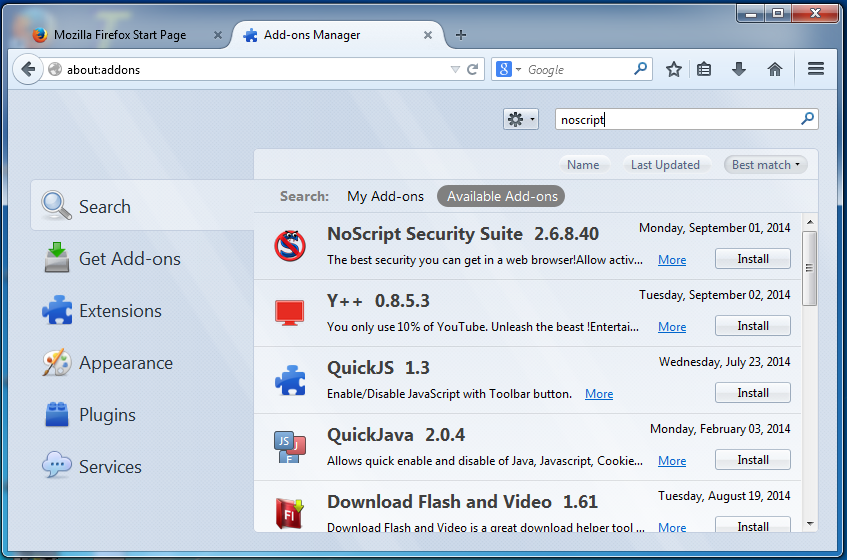Click the back navigation arrow
Image resolution: width=847 pixels, height=560 pixels.
coord(27,69)
